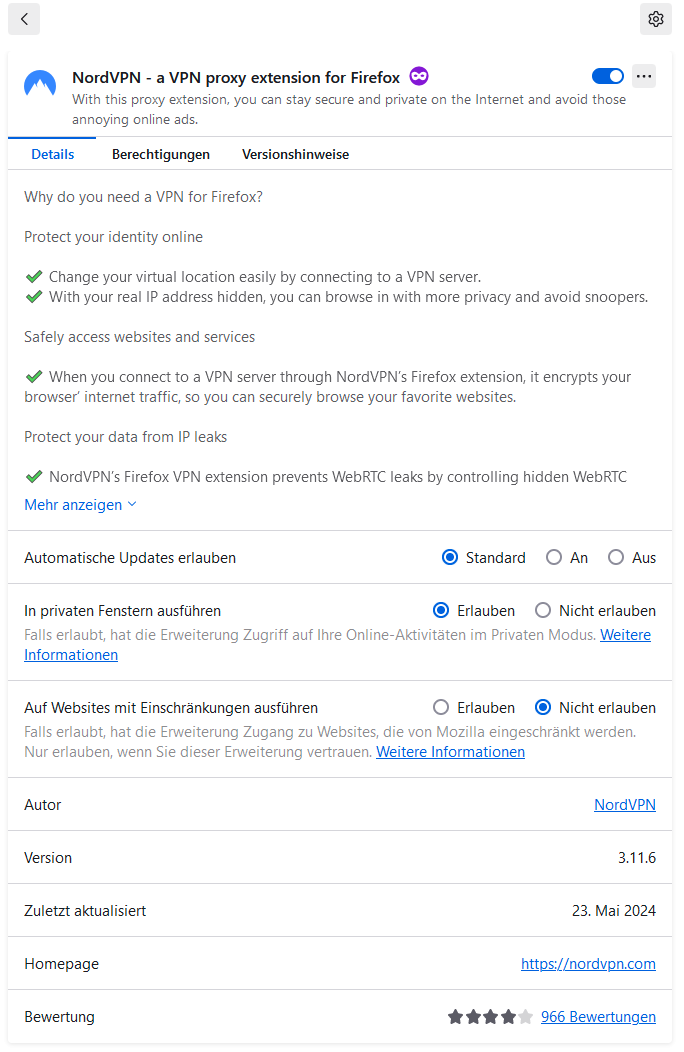Viewport: 684px width, 1052px height.
Task: Turn automatic updates to Aus
Action: point(616,558)
